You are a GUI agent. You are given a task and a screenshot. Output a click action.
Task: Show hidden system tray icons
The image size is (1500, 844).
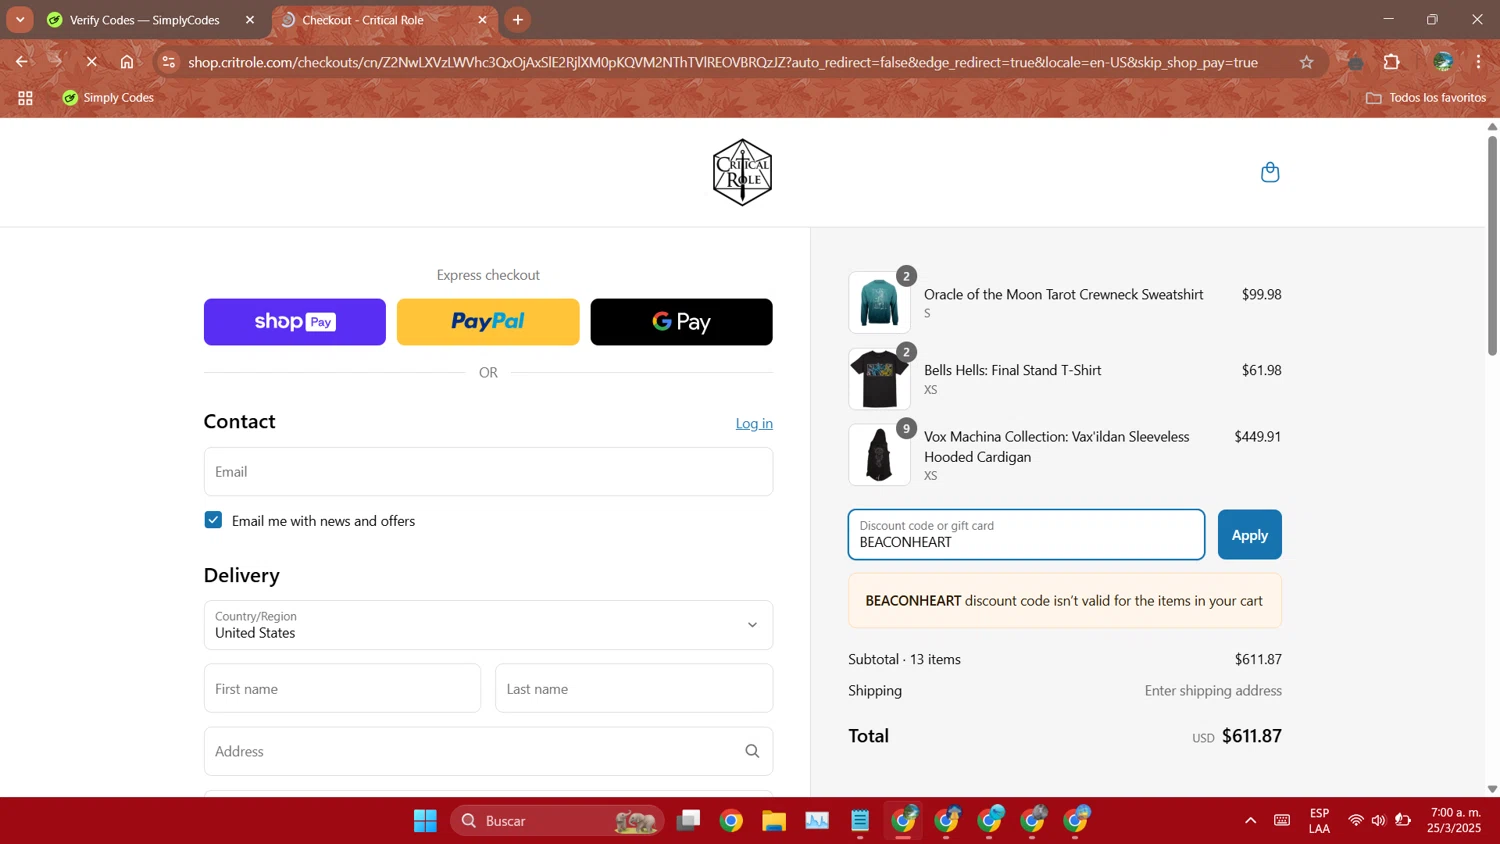coord(1250,821)
